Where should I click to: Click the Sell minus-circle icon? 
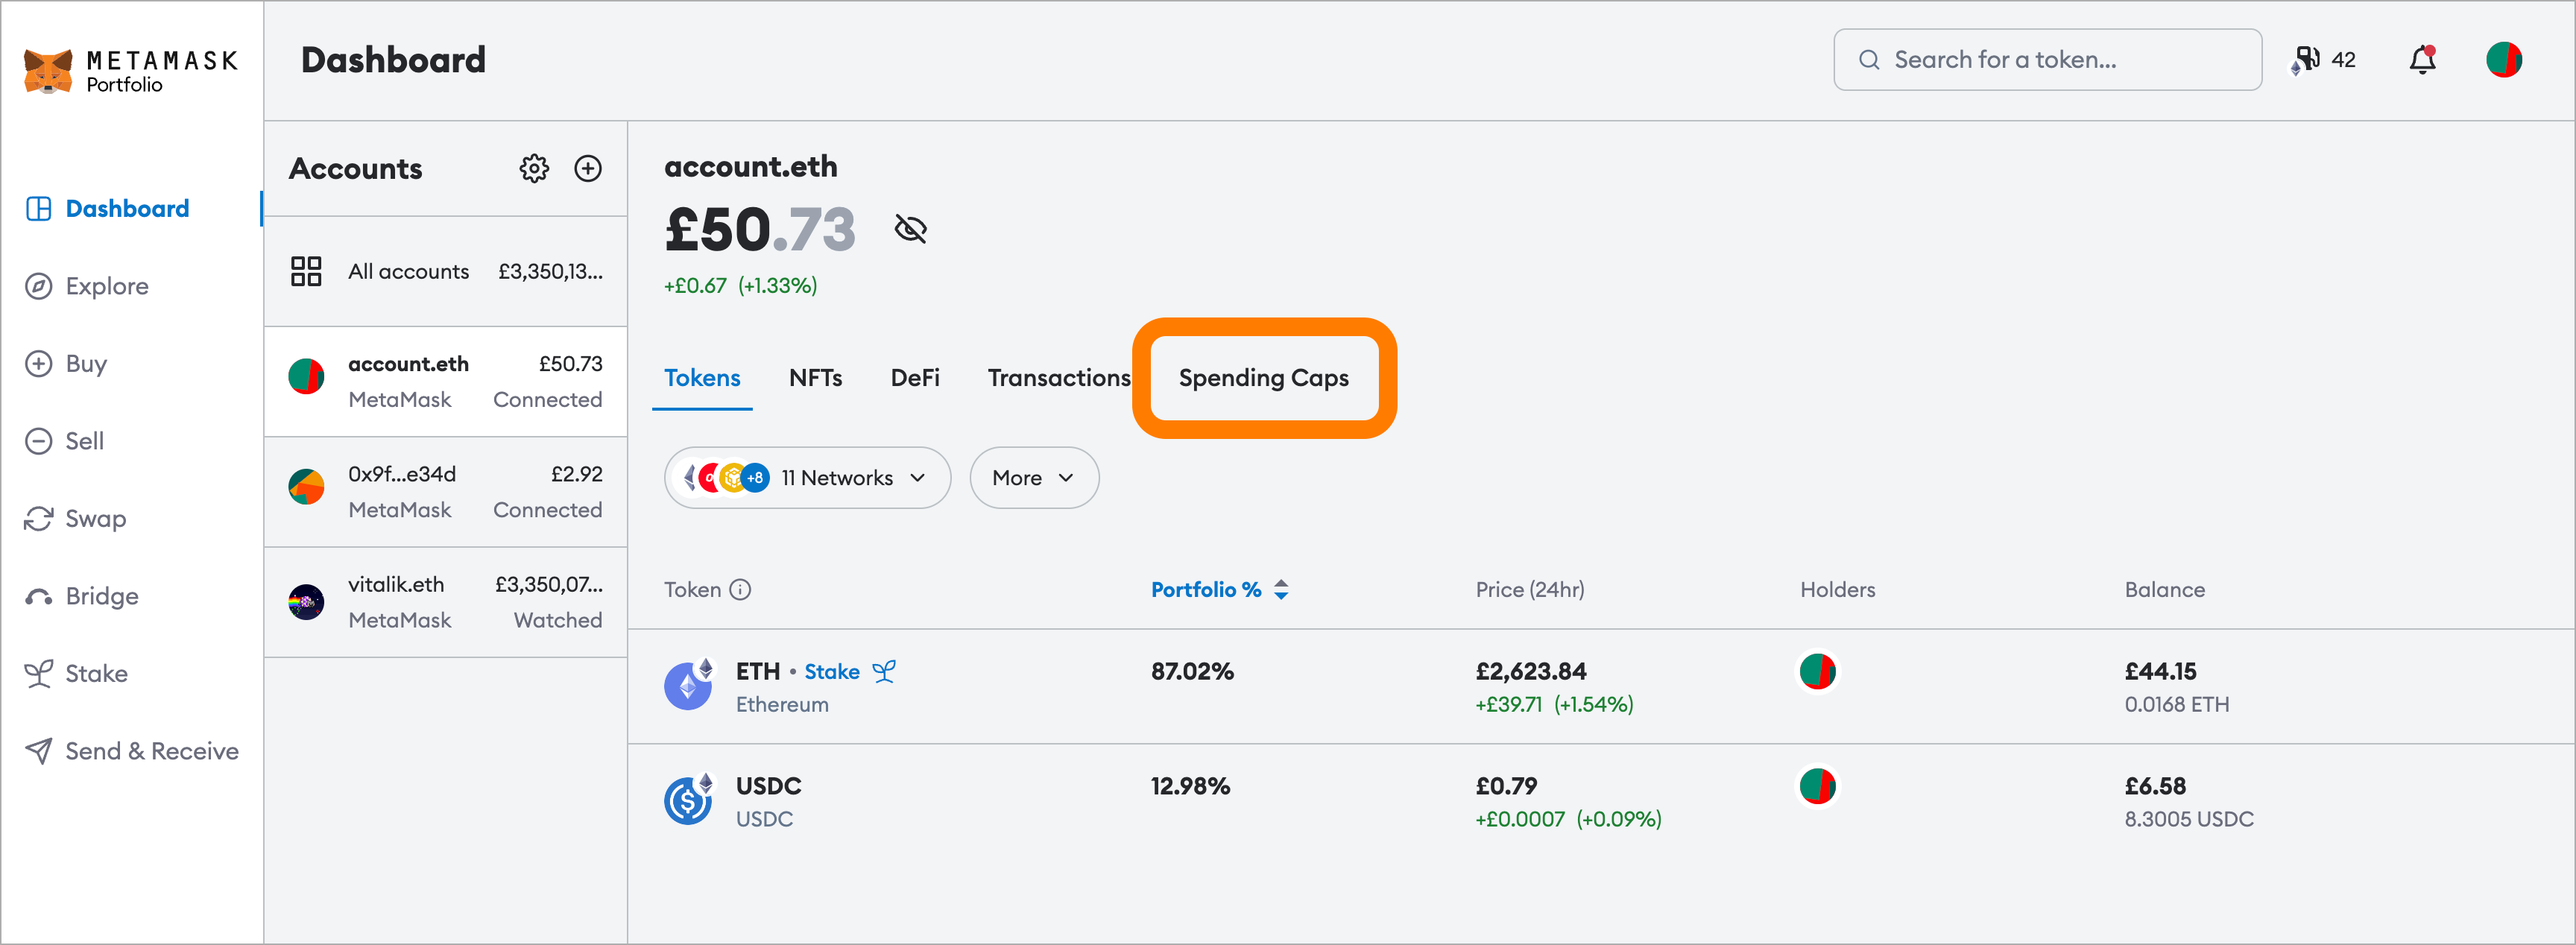[x=38, y=441]
